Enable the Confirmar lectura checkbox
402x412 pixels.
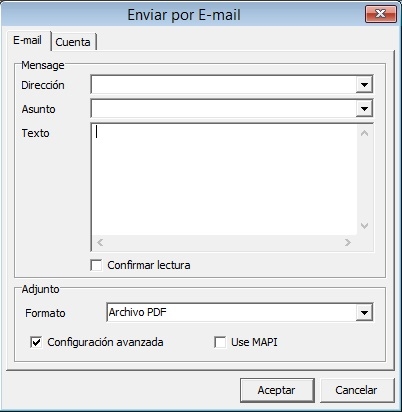[96, 265]
